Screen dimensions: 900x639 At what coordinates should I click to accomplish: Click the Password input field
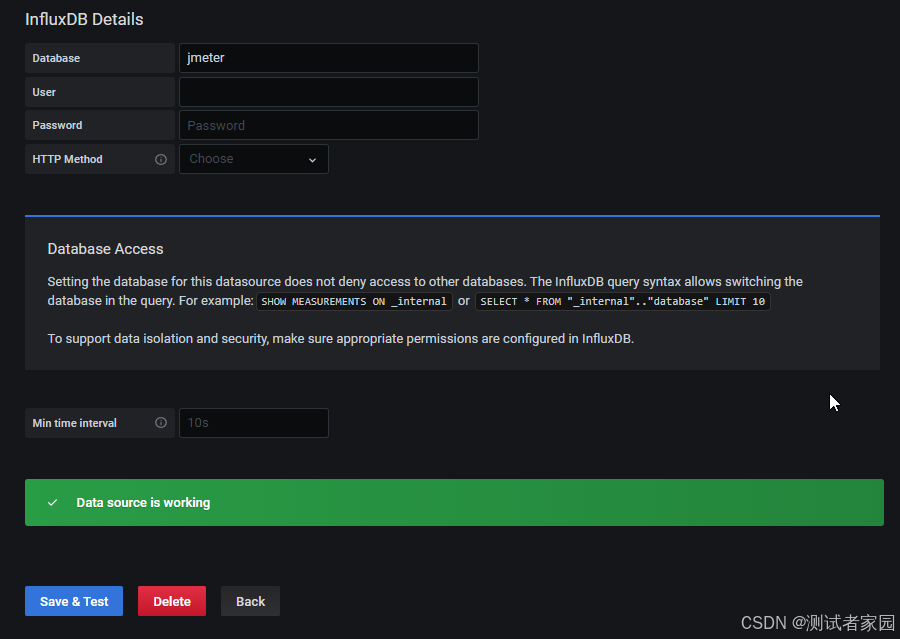click(x=329, y=125)
